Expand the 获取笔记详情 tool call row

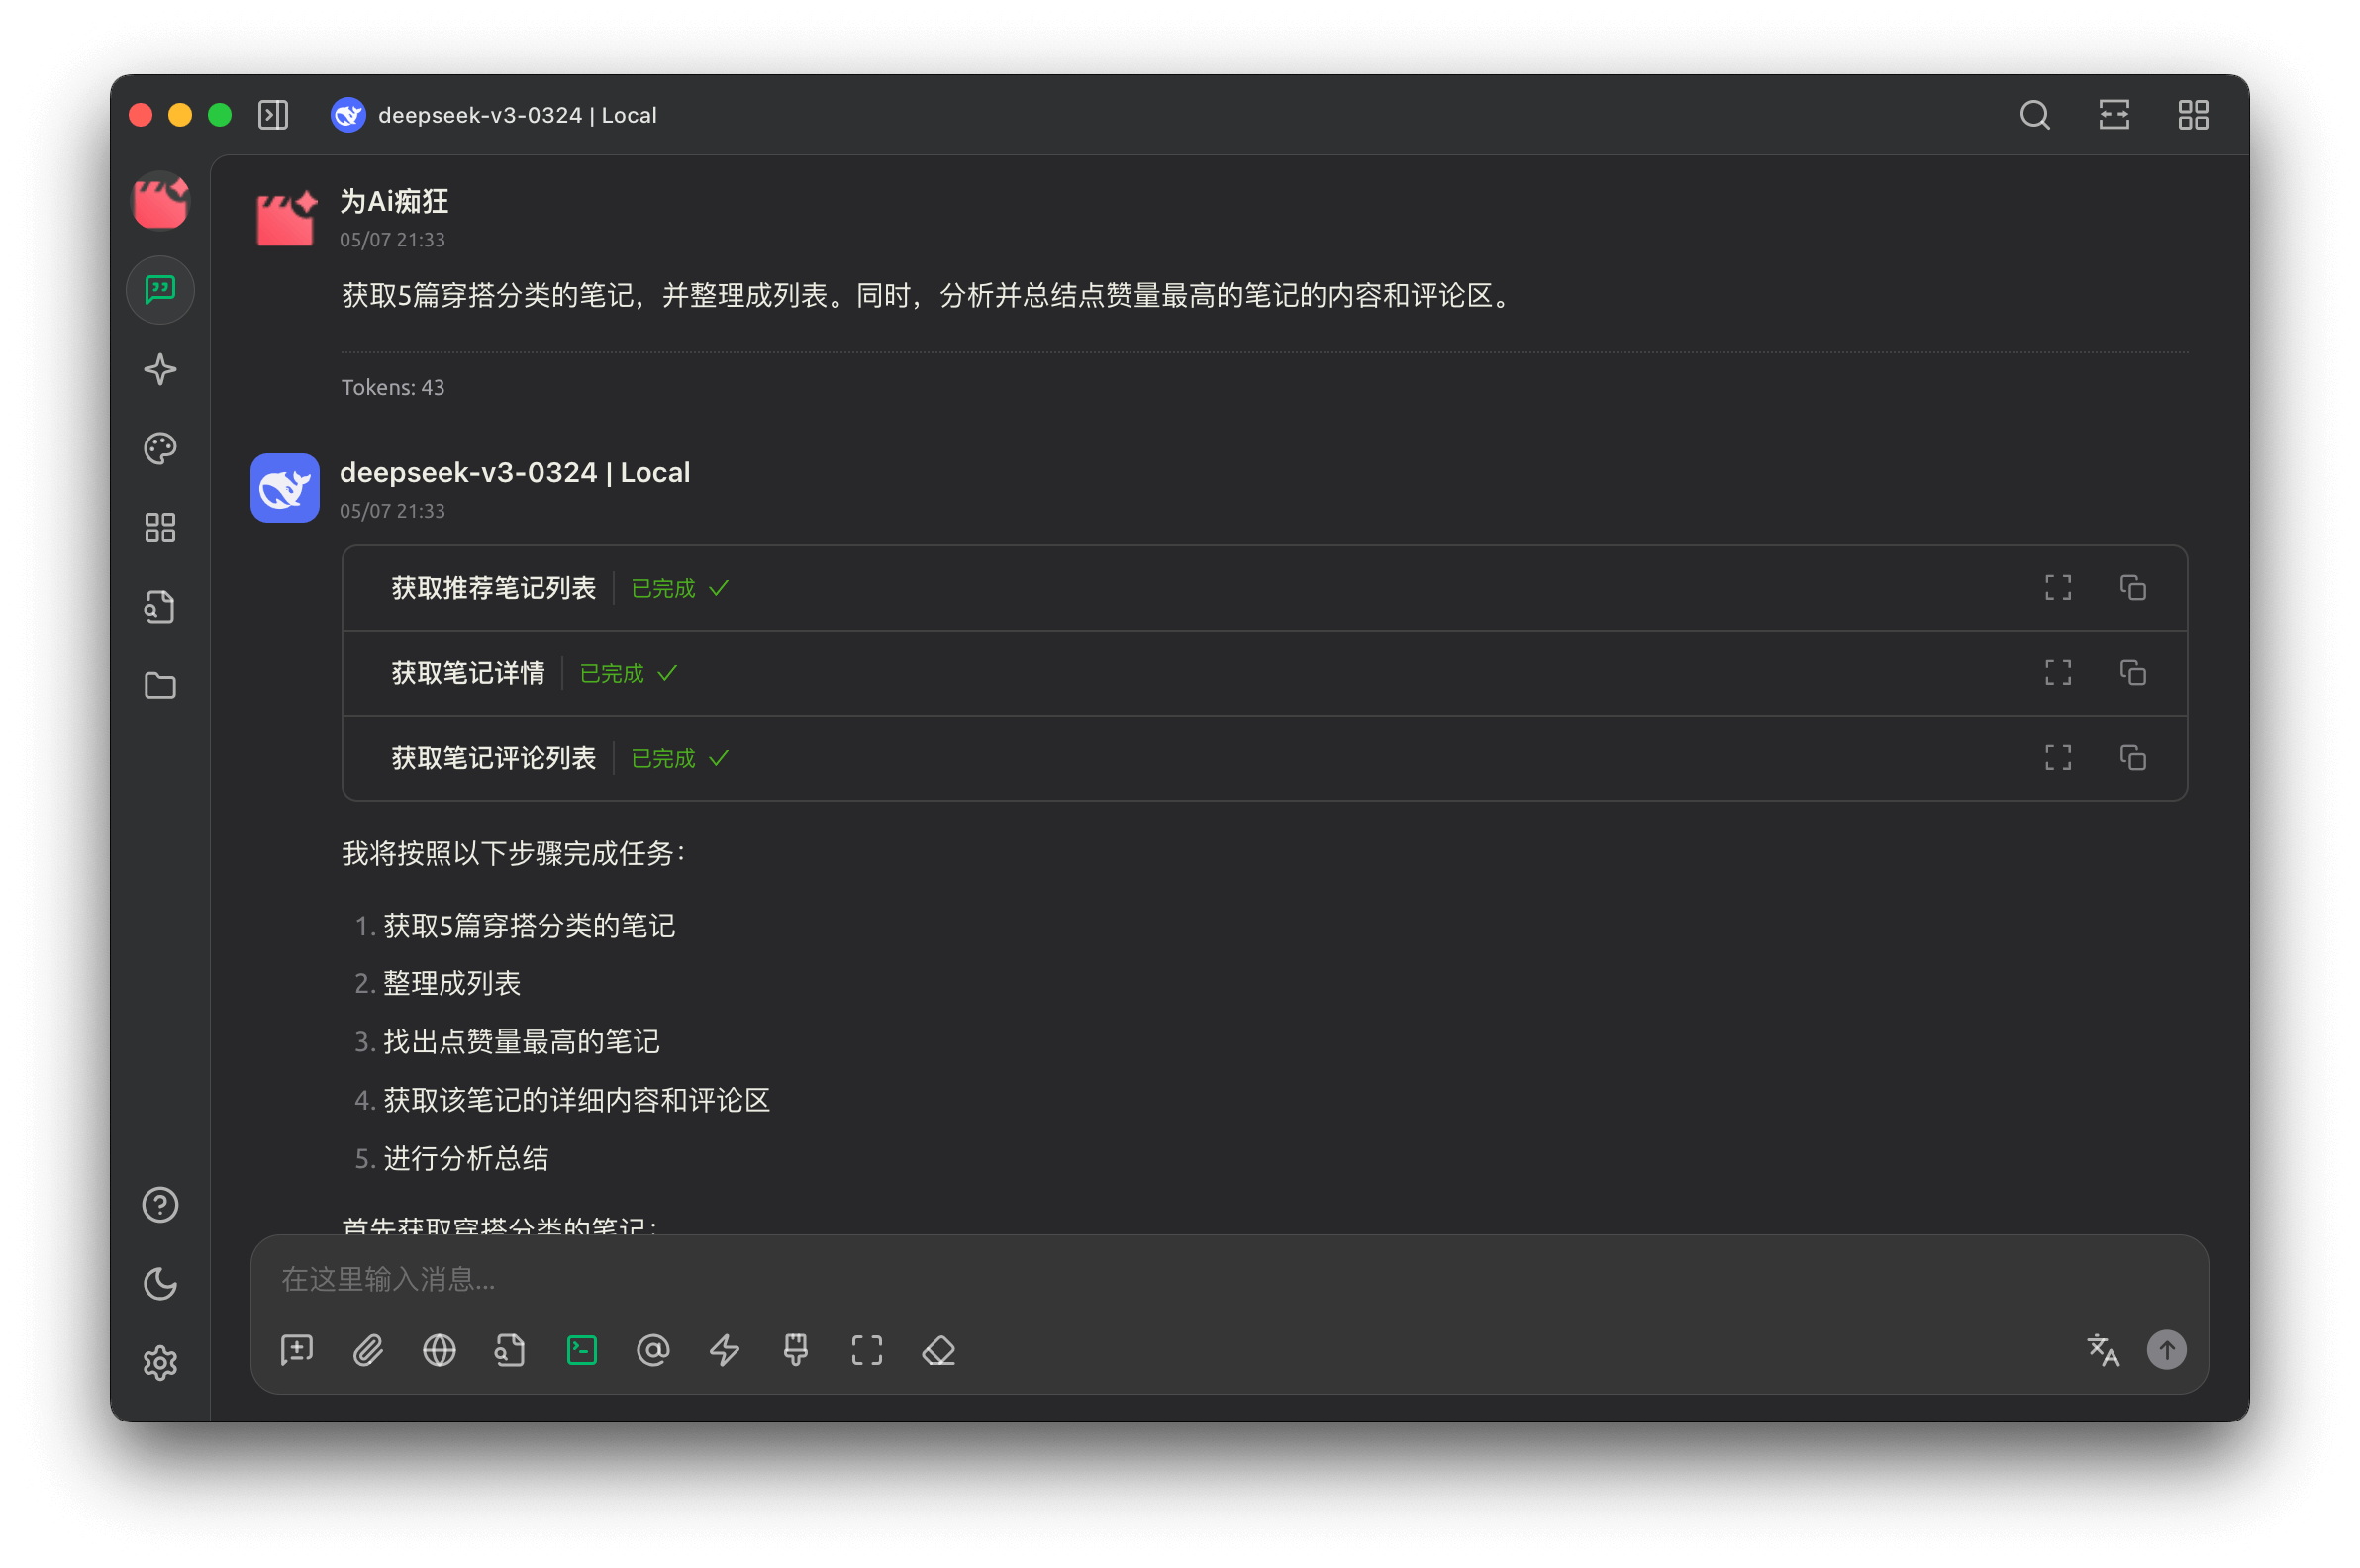click(468, 673)
